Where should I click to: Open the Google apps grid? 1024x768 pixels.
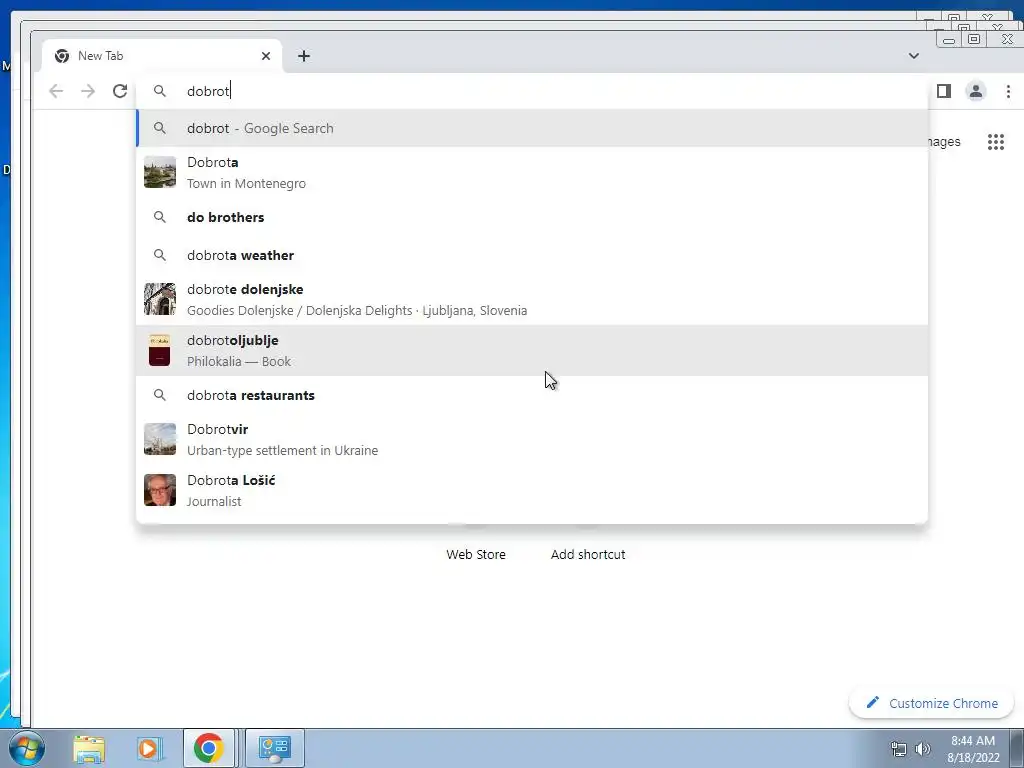[x=996, y=142]
